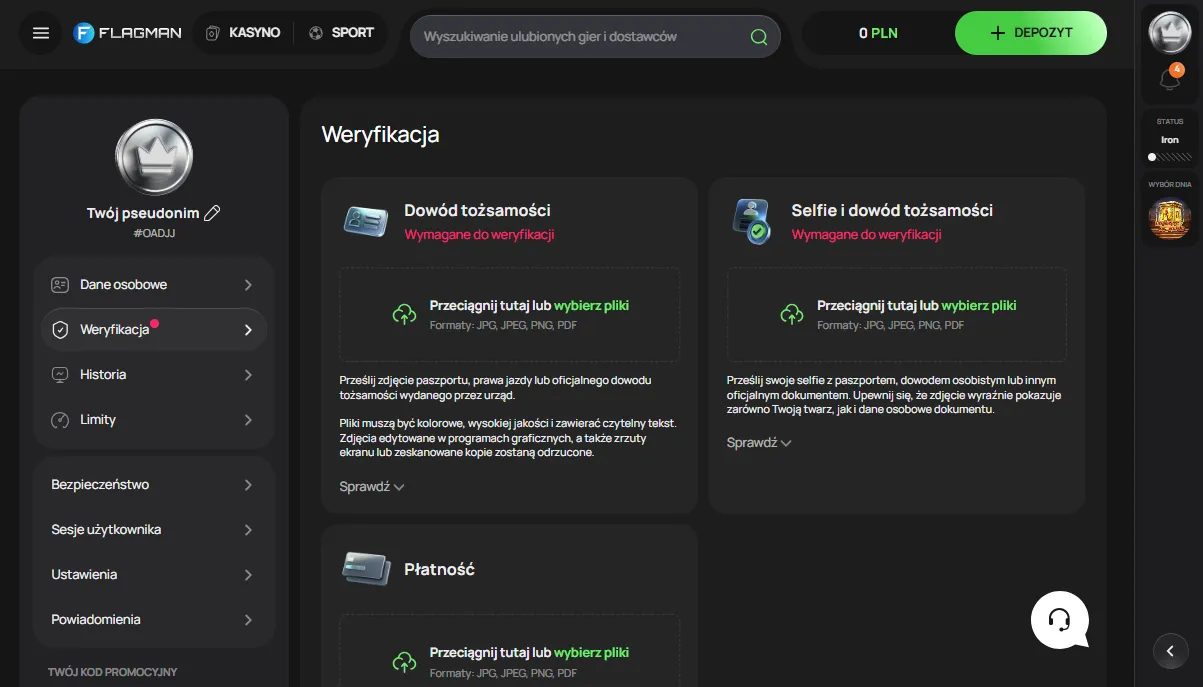Open the game of the day thumbnail
This screenshot has height=687, width=1203.
pos(1169,218)
